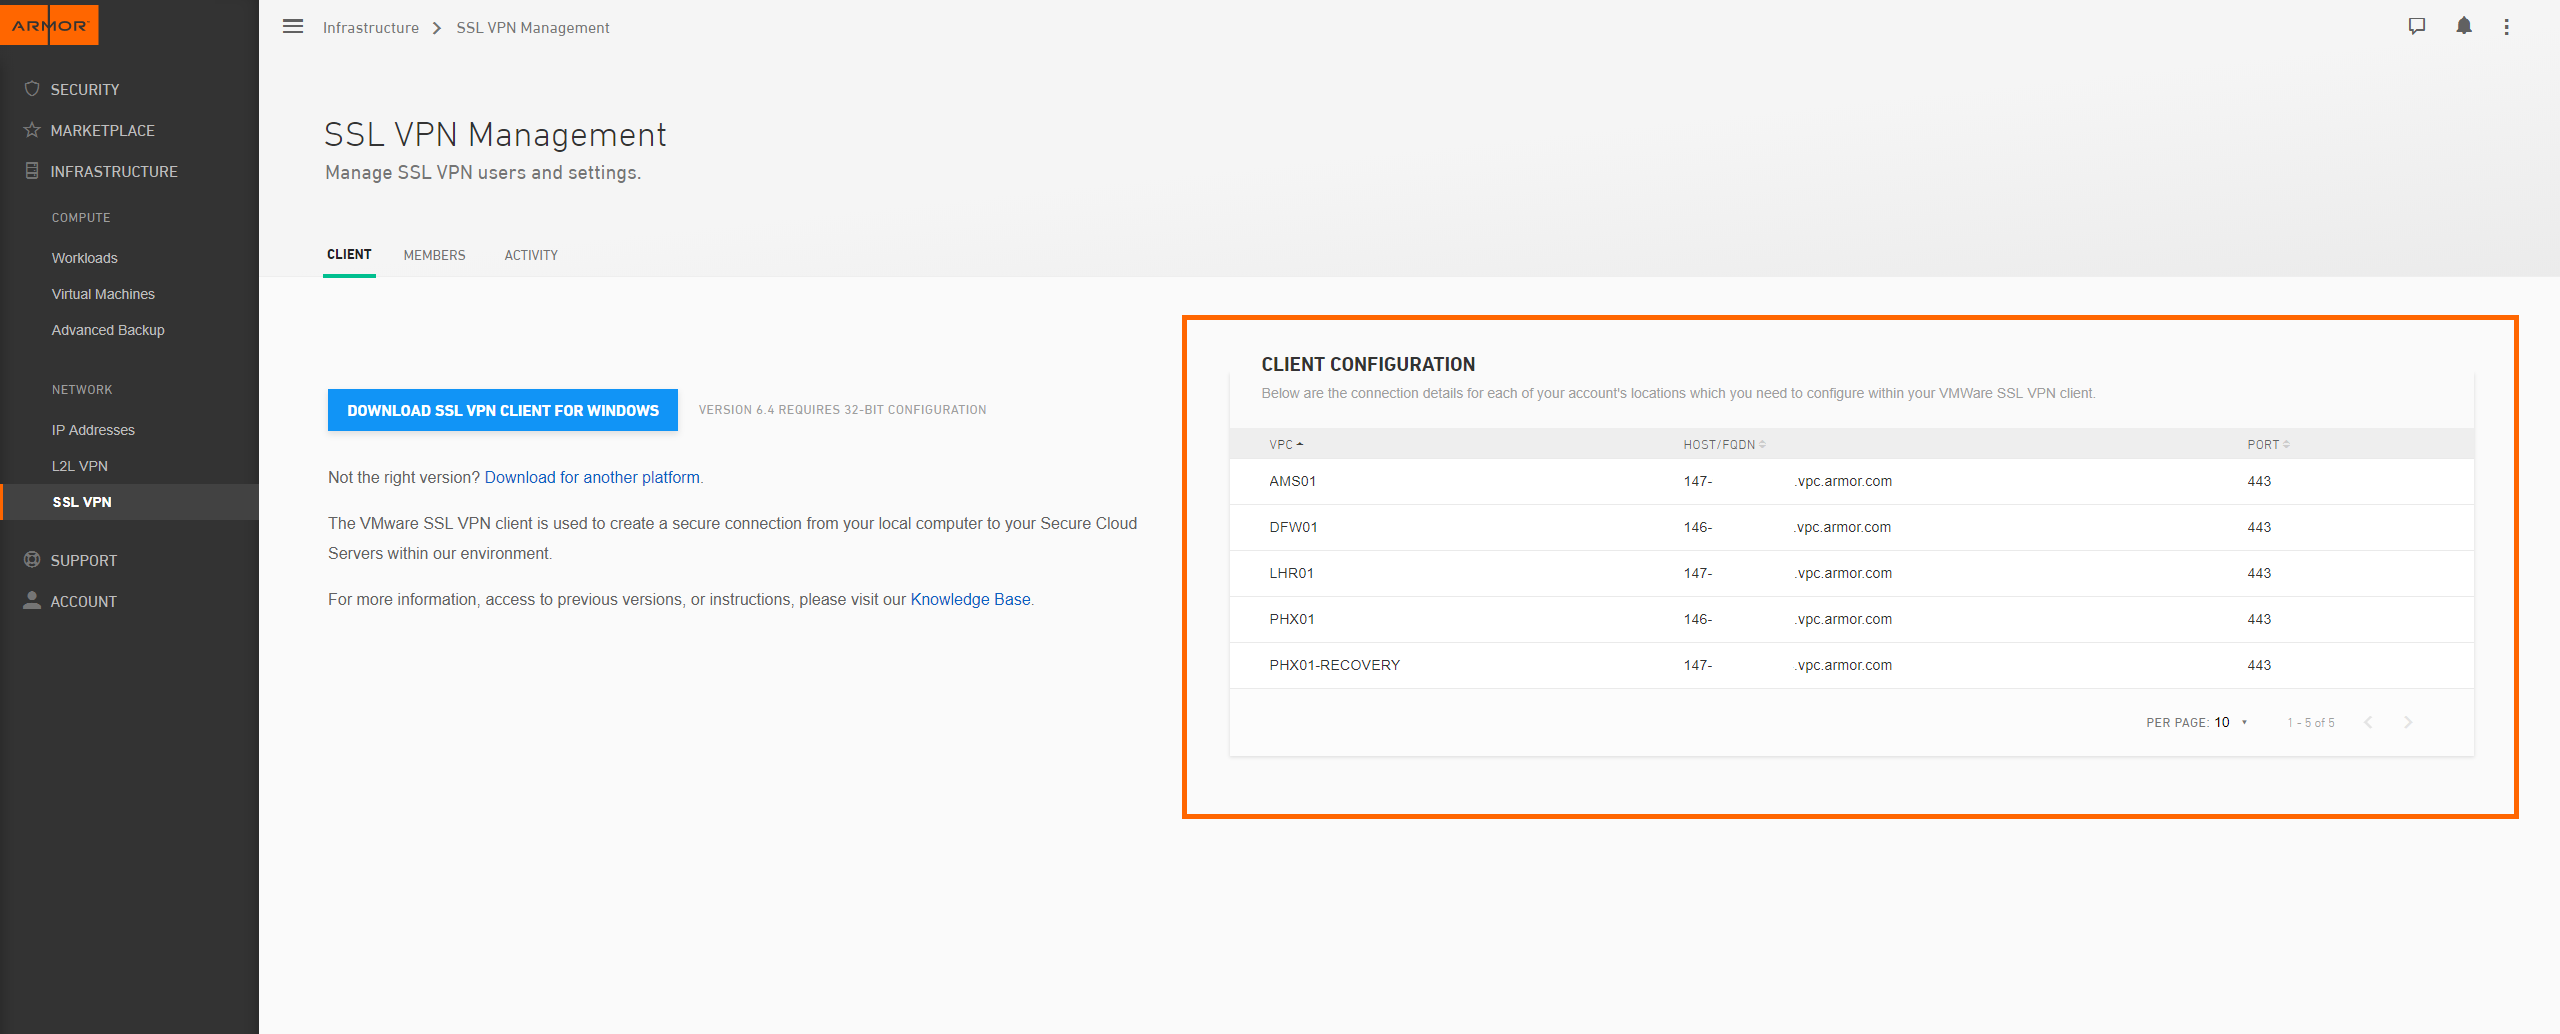
Task: Open Virtual Machines in the sidebar
Action: (103, 294)
